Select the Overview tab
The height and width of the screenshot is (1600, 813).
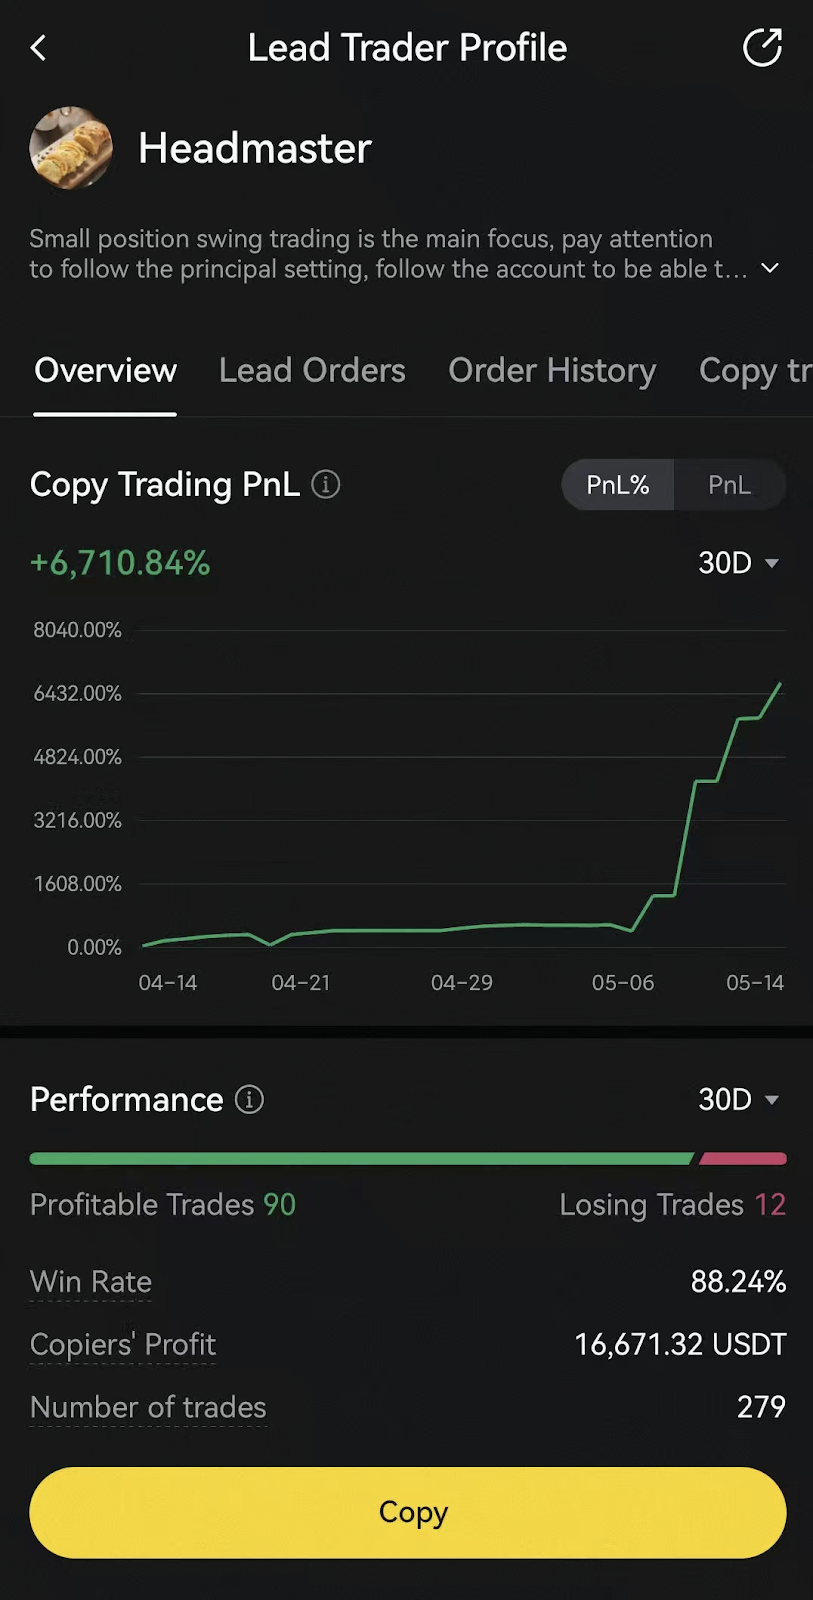[105, 371]
